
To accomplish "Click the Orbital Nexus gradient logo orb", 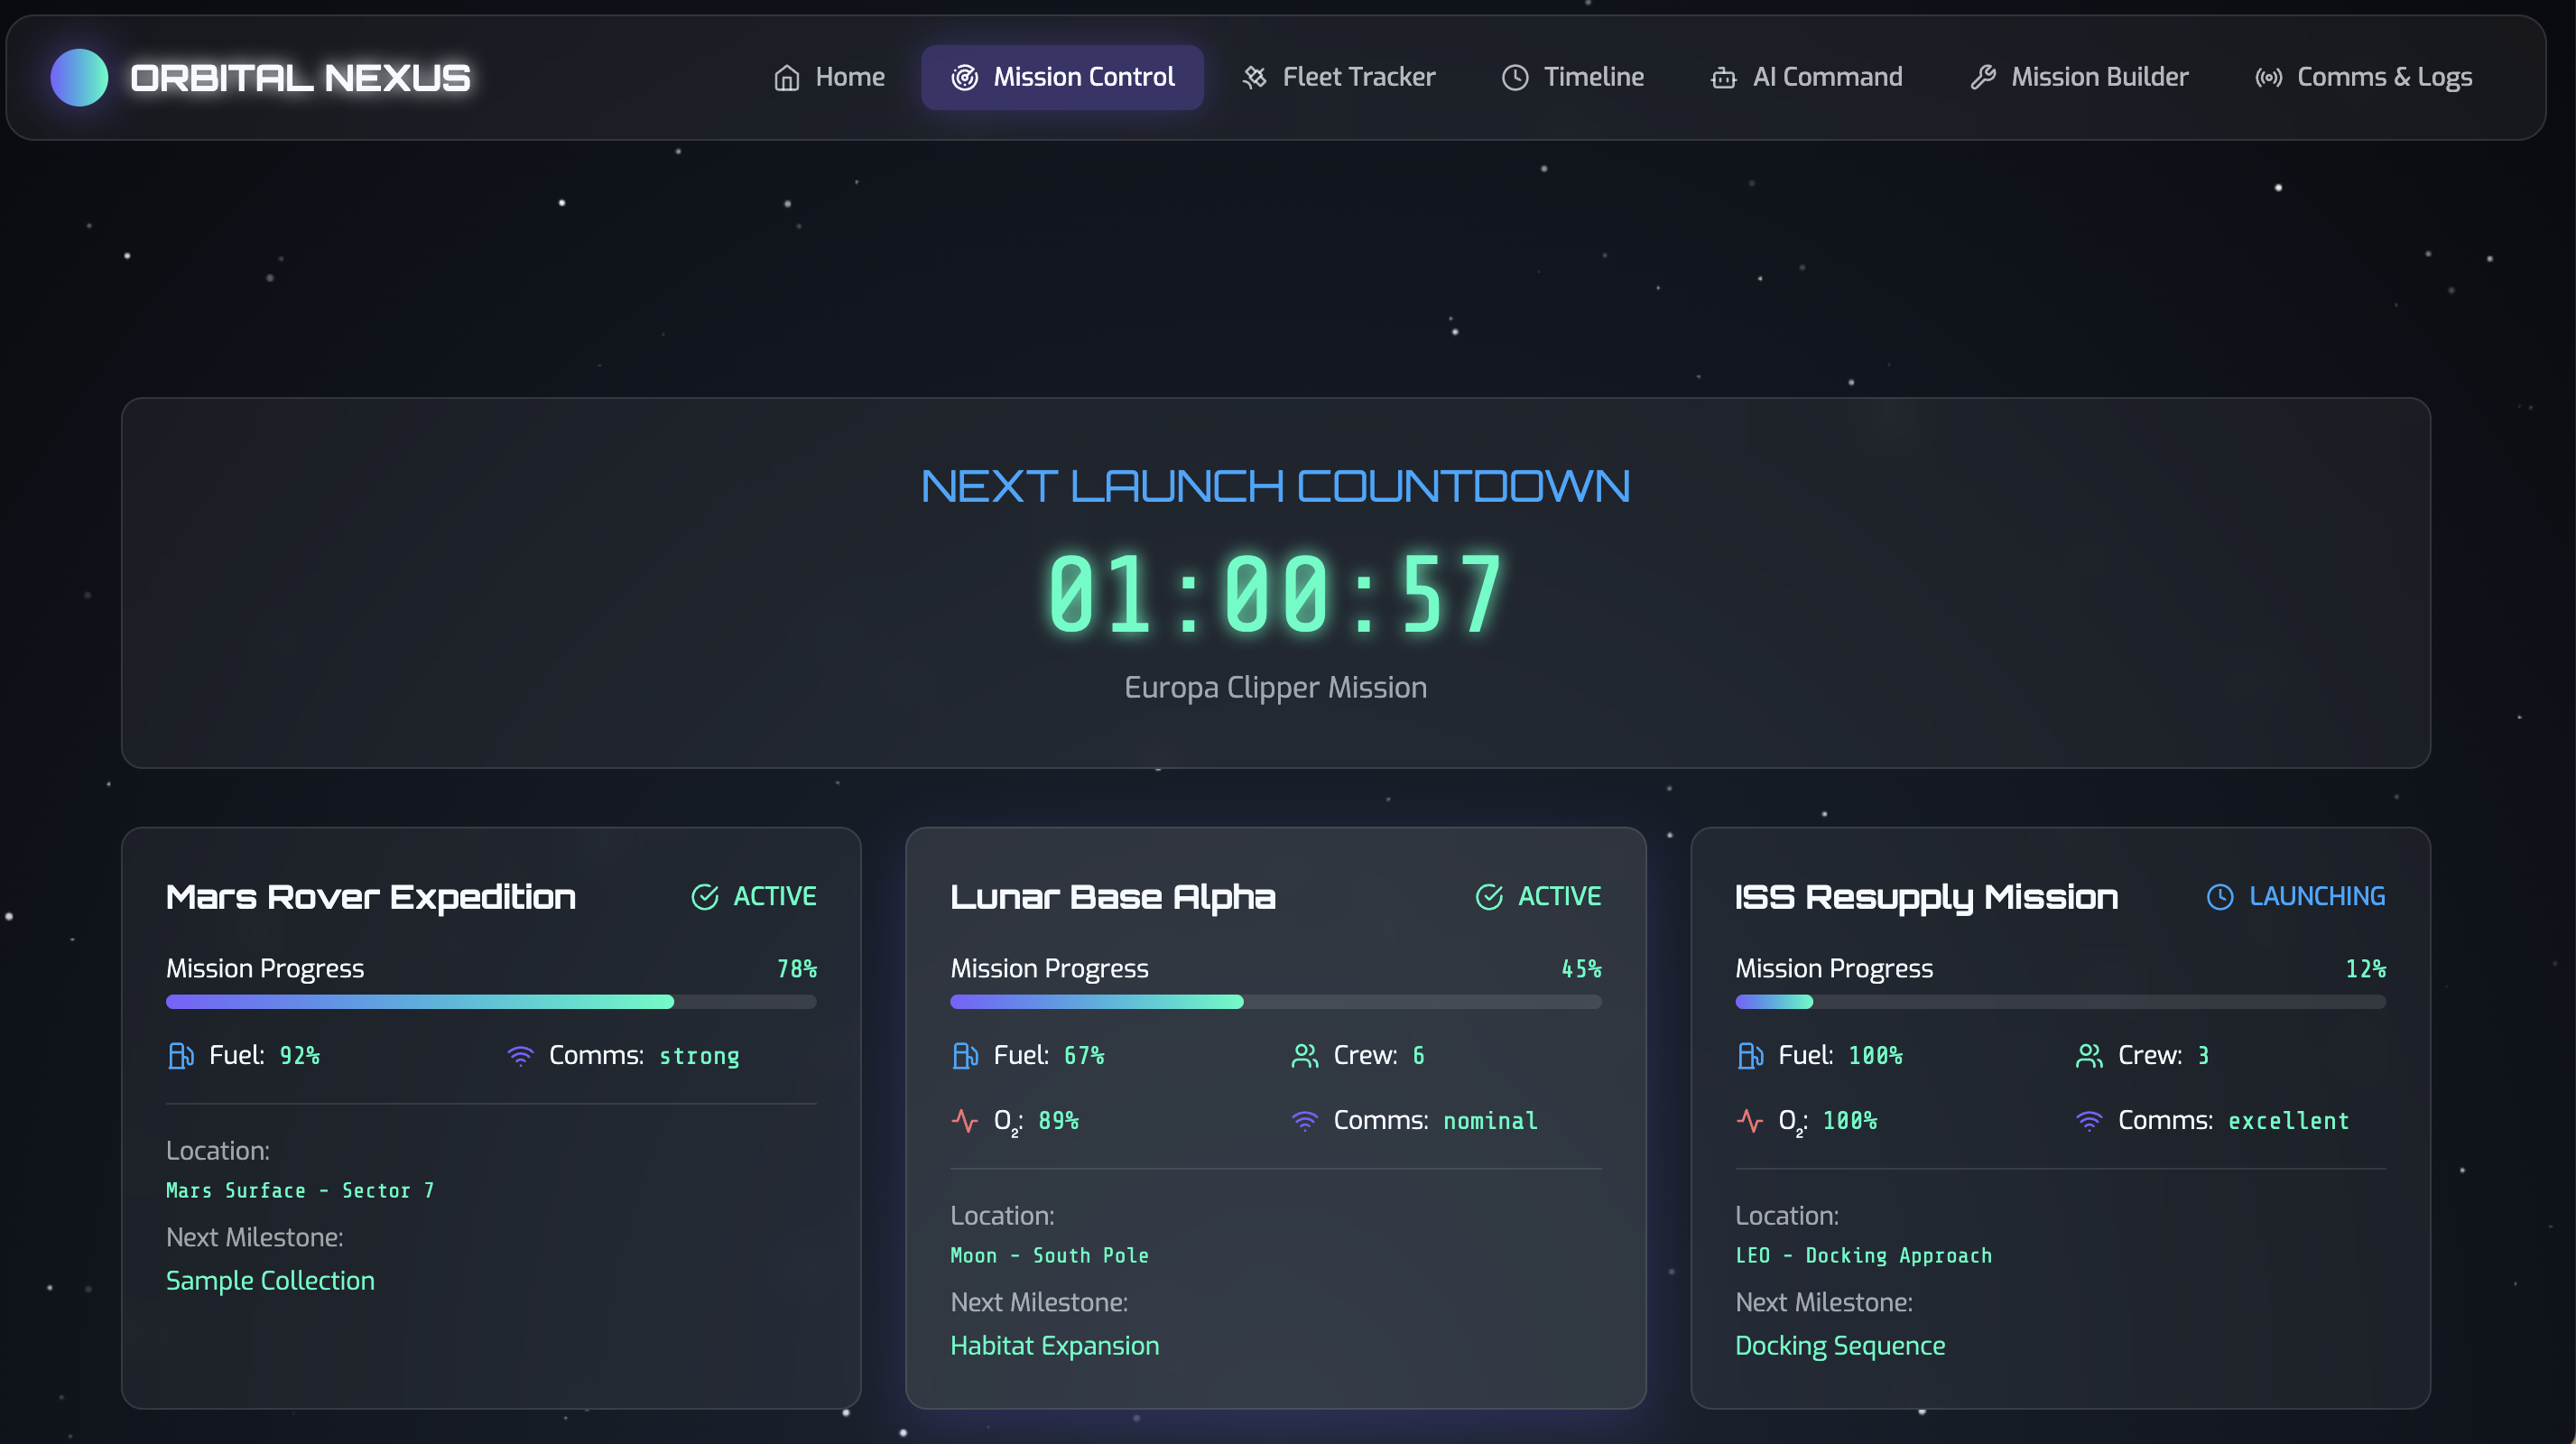I will (x=79, y=77).
